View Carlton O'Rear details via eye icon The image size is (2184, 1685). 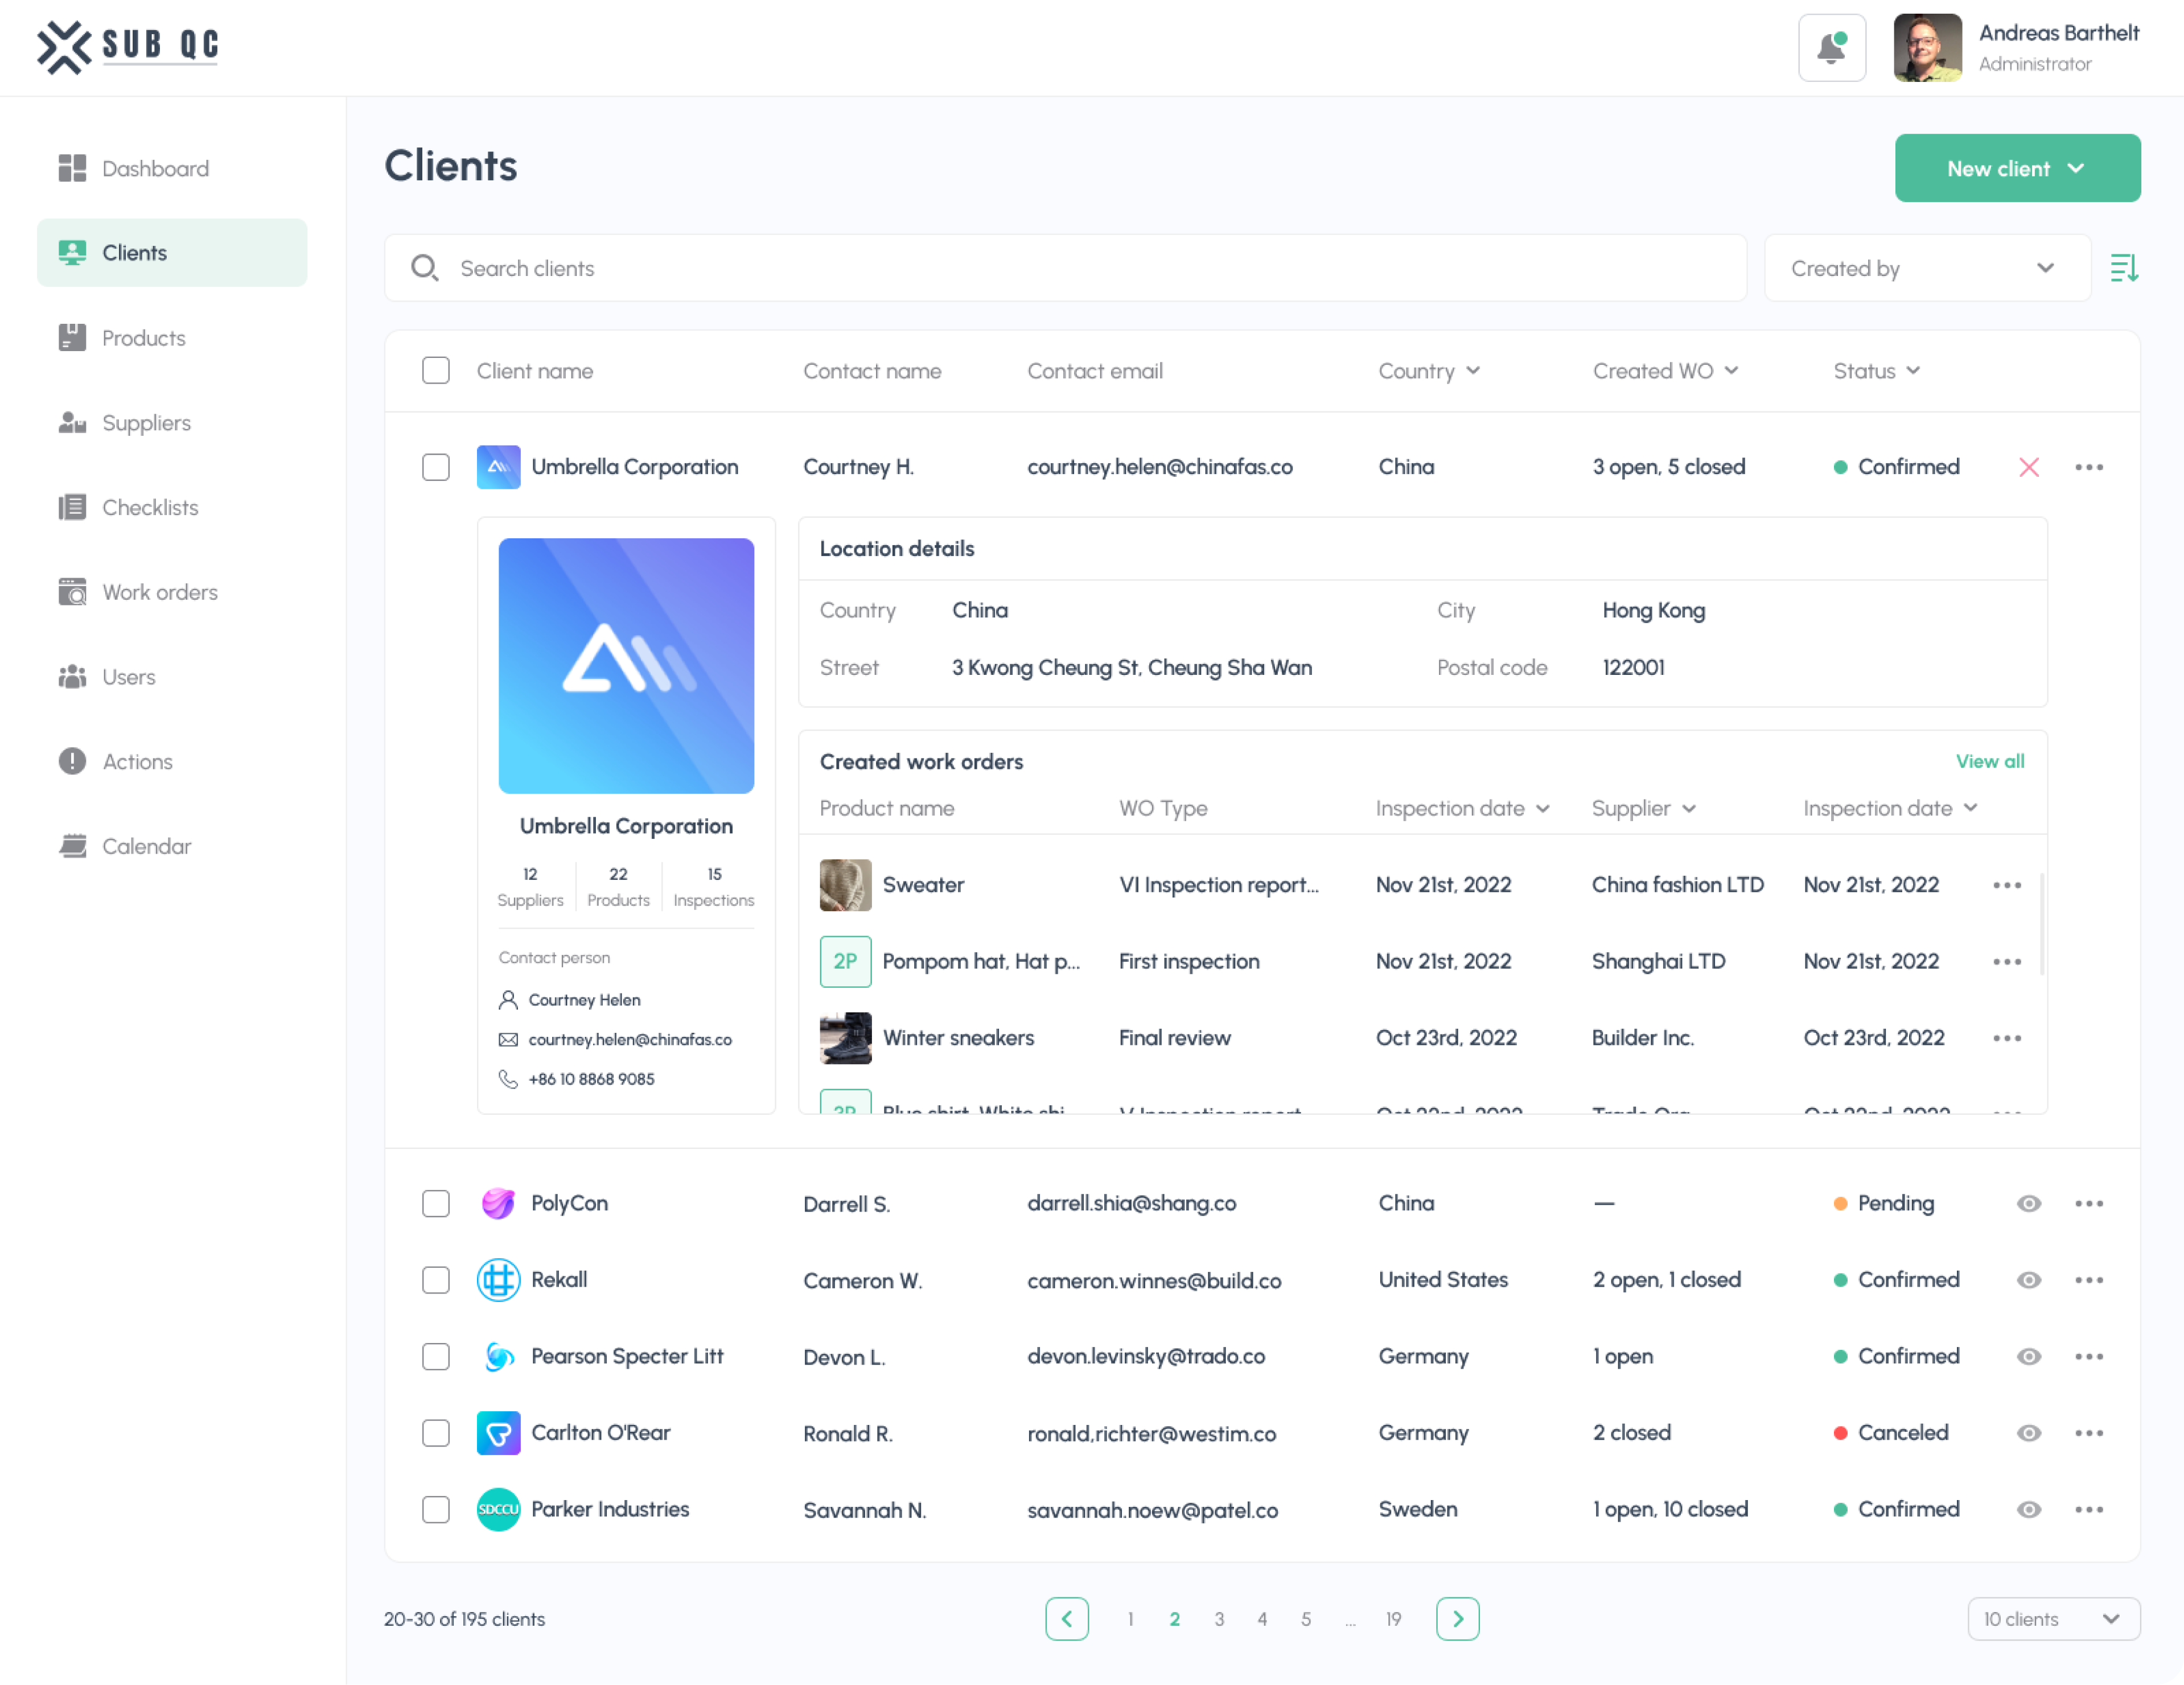click(2028, 1433)
